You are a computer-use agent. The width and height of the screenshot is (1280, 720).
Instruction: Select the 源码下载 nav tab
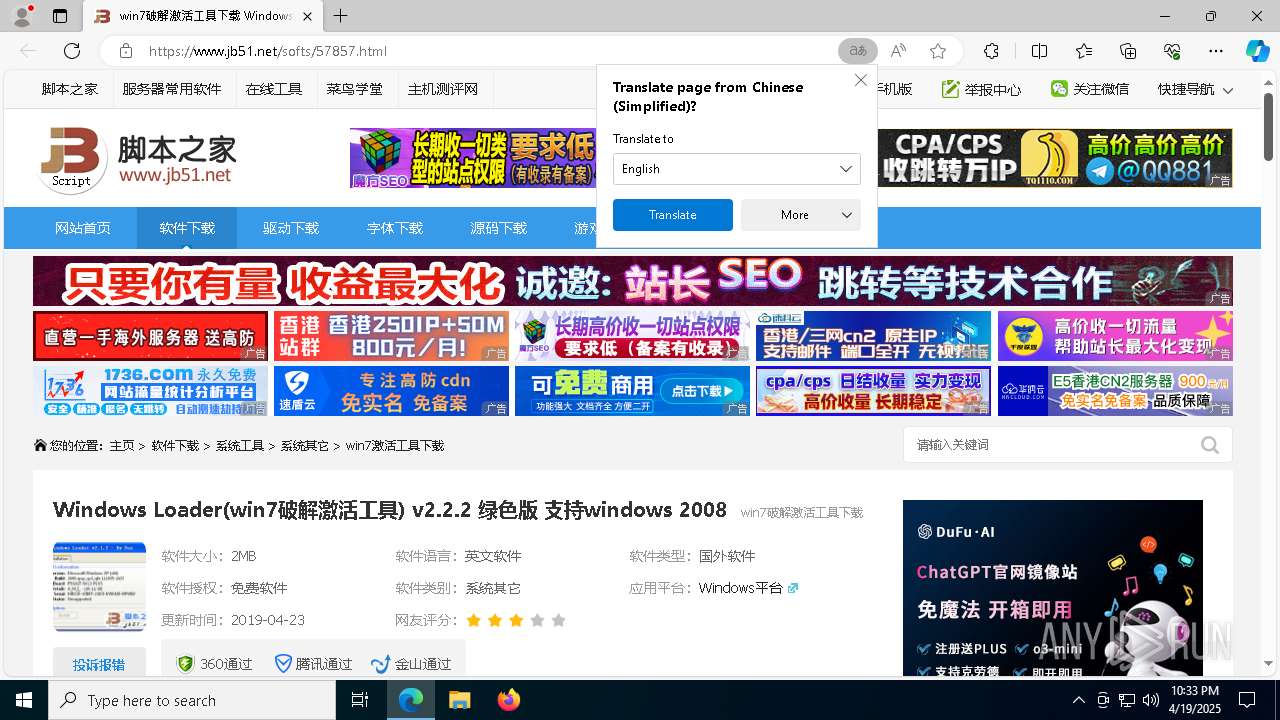[x=499, y=228]
